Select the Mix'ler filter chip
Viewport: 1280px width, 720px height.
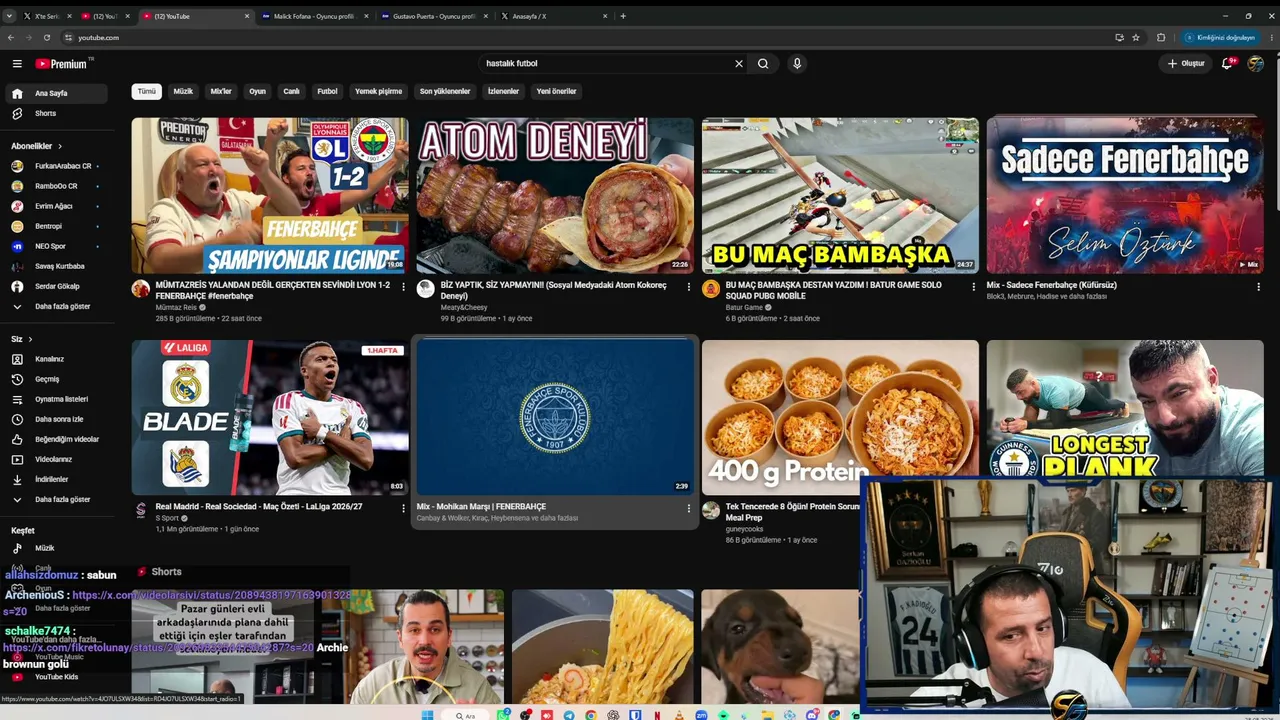pyautogui.click(x=221, y=91)
